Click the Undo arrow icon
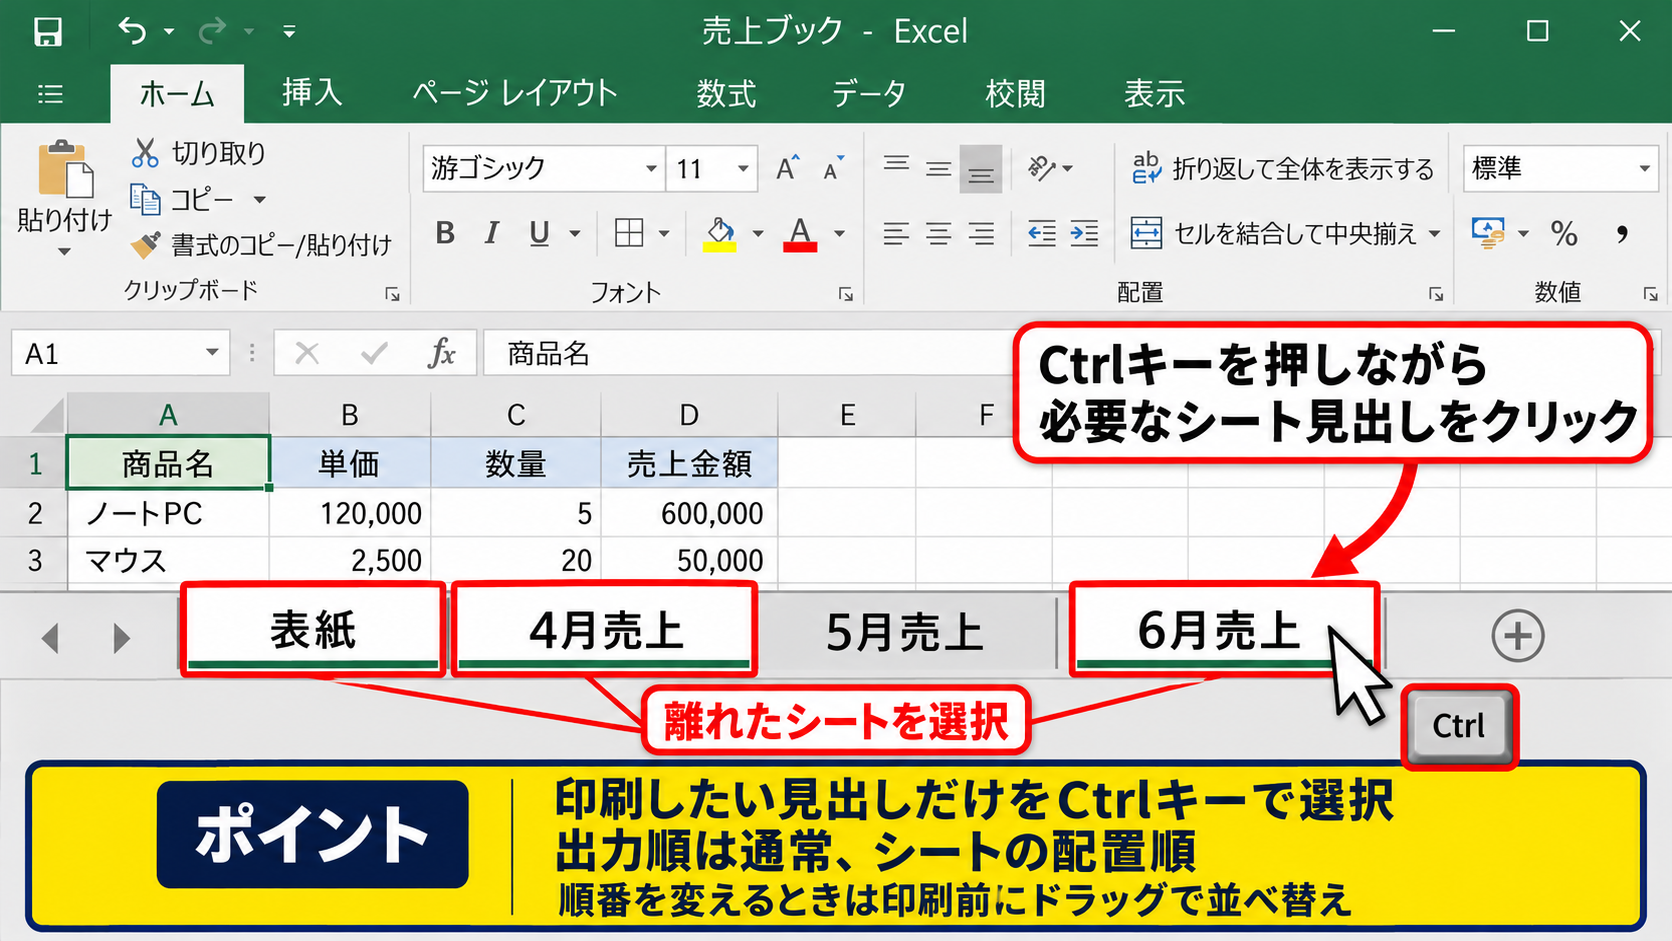Image resolution: width=1672 pixels, height=941 pixels. point(132,31)
